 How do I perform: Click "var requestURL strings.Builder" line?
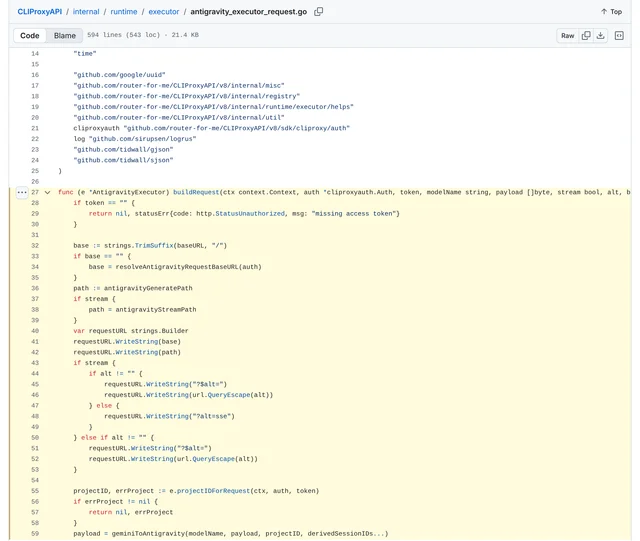tap(131, 331)
